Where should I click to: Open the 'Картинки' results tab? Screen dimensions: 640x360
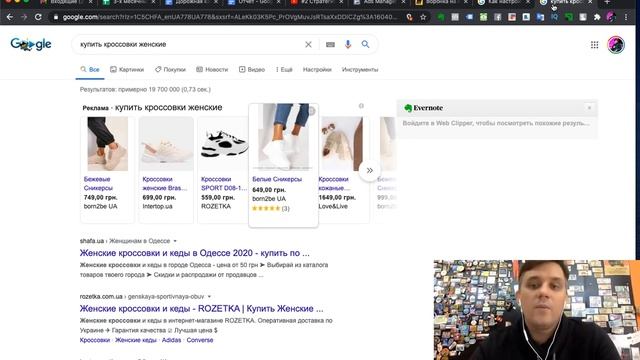click(x=127, y=69)
